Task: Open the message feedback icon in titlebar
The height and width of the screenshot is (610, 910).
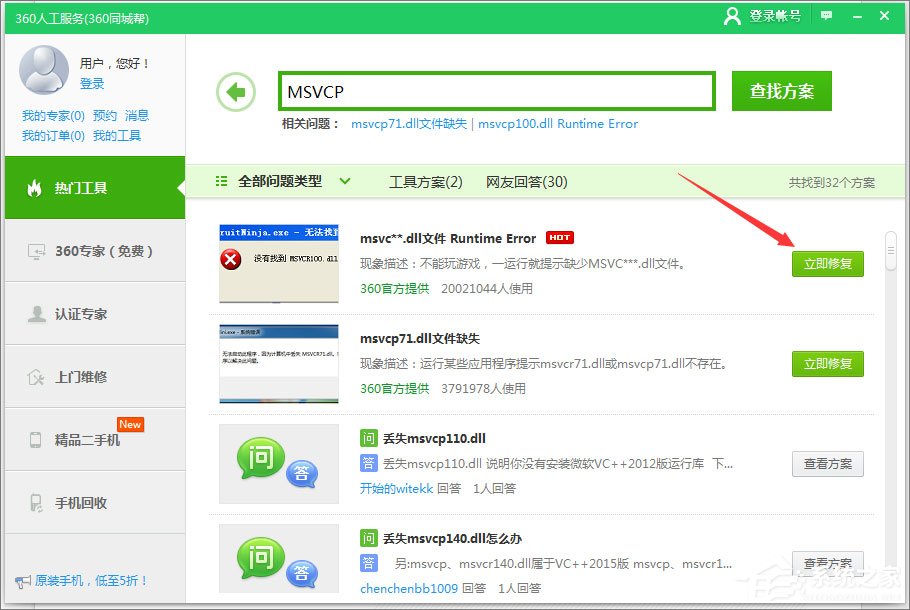Action: [825, 16]
